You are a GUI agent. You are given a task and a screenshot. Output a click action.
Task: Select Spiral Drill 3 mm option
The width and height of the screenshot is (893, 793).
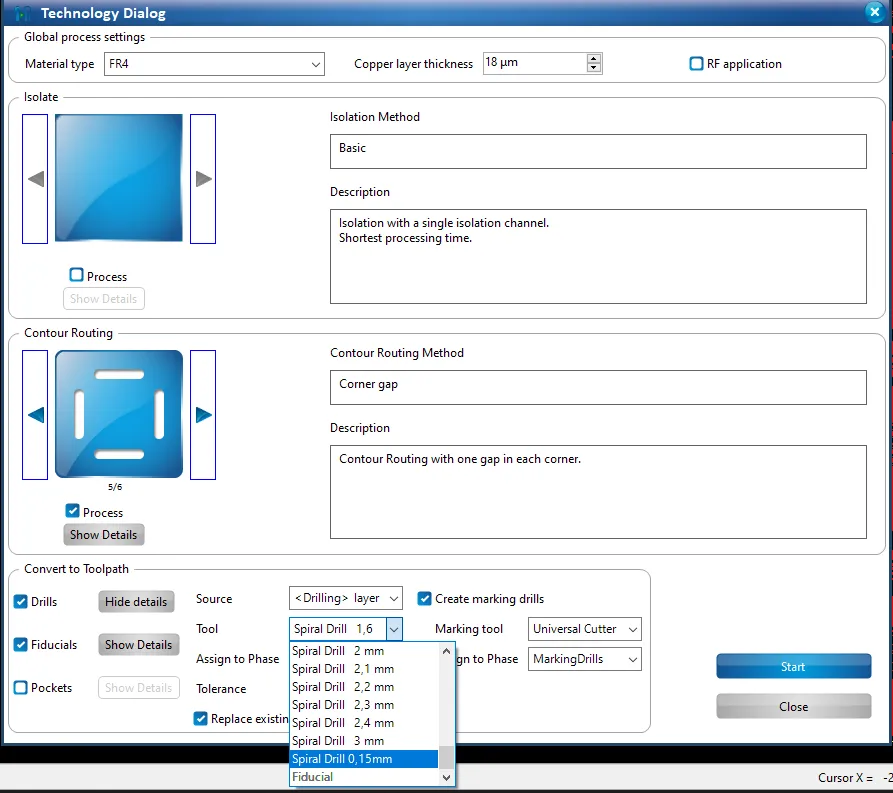[364, 741]
